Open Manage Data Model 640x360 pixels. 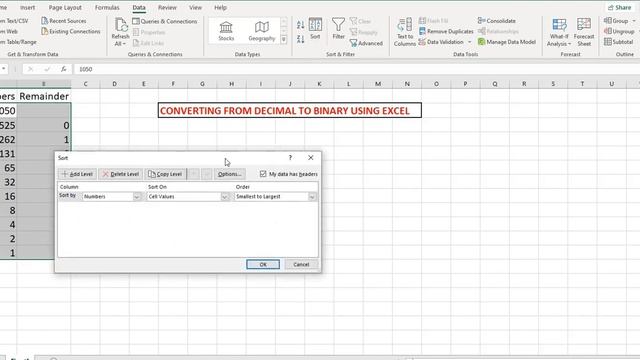tap(507, 42)
